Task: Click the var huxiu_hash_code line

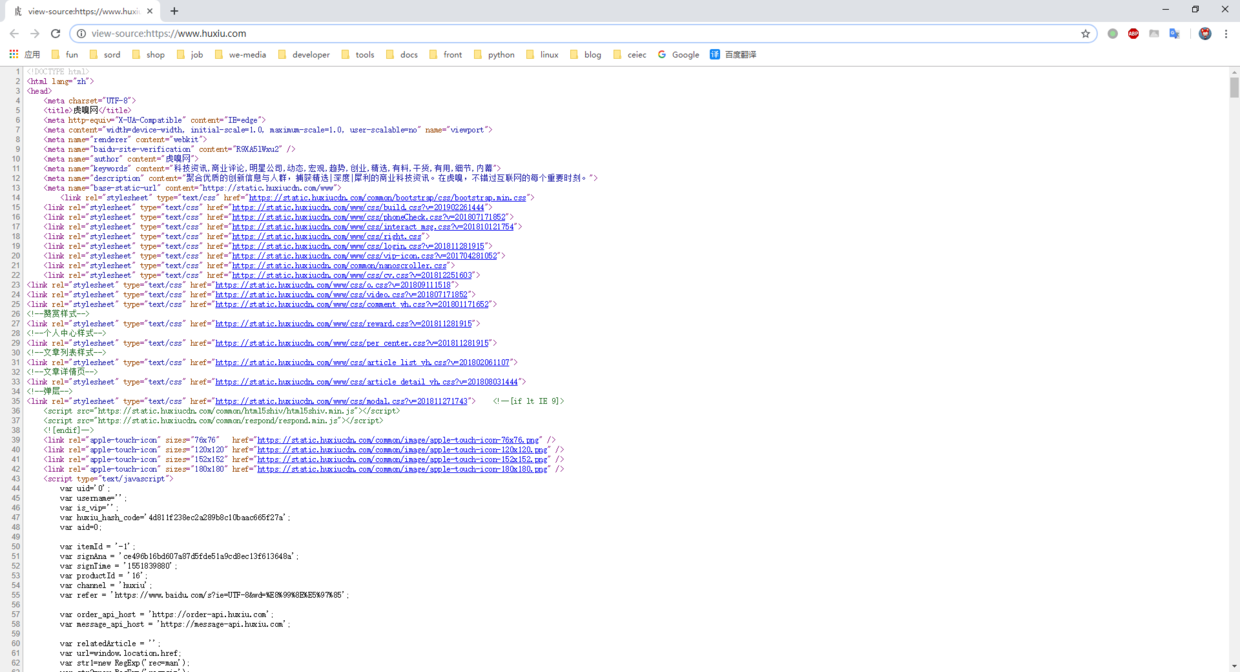Action: point(174,518)
